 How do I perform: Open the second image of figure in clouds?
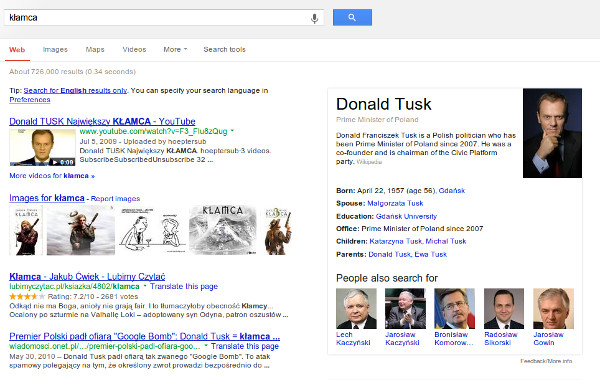(x=81, y=230)
